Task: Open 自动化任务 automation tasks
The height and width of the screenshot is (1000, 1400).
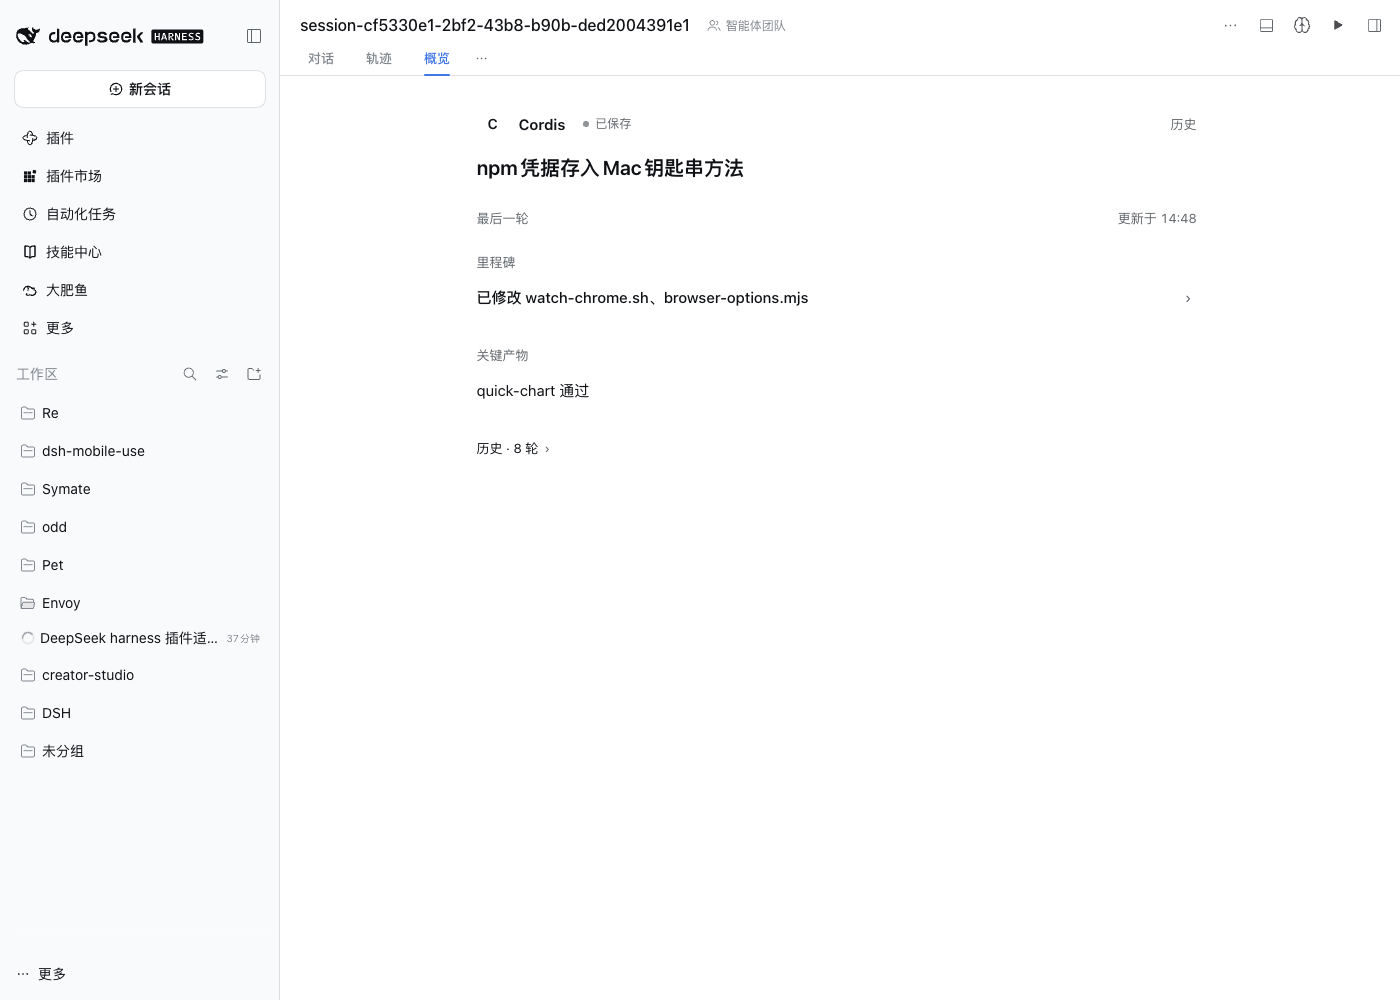Action: 140,214
